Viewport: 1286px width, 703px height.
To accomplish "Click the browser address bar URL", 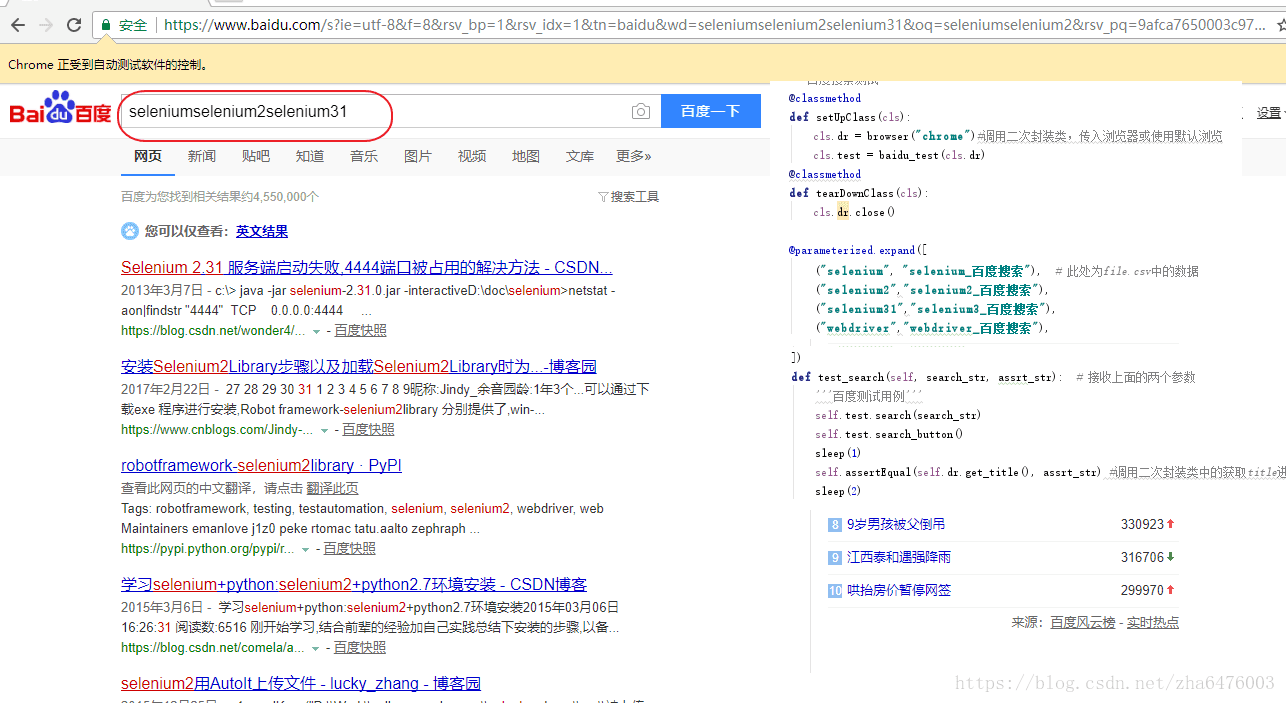I will click(x=715, y=25).
